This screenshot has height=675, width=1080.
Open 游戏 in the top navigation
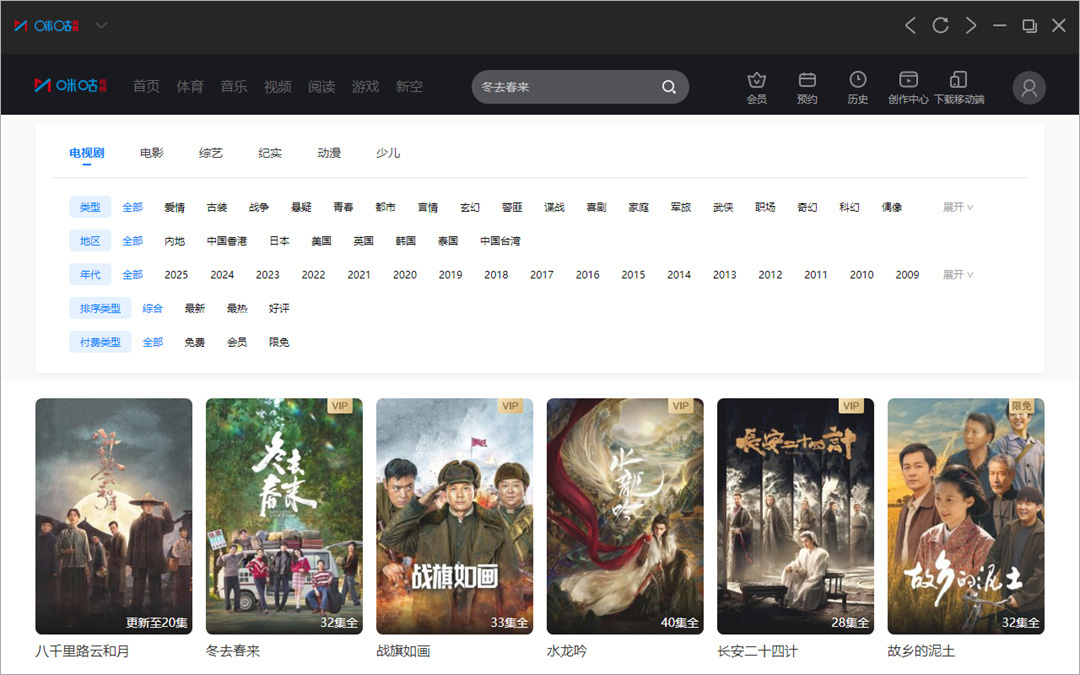(x=365, y=87)
